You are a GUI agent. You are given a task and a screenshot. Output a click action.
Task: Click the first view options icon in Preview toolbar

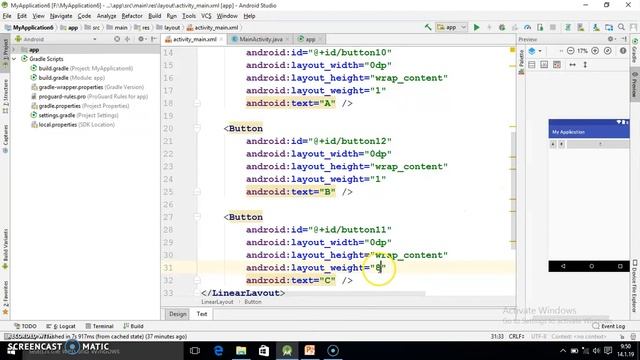tap(531, 65)
